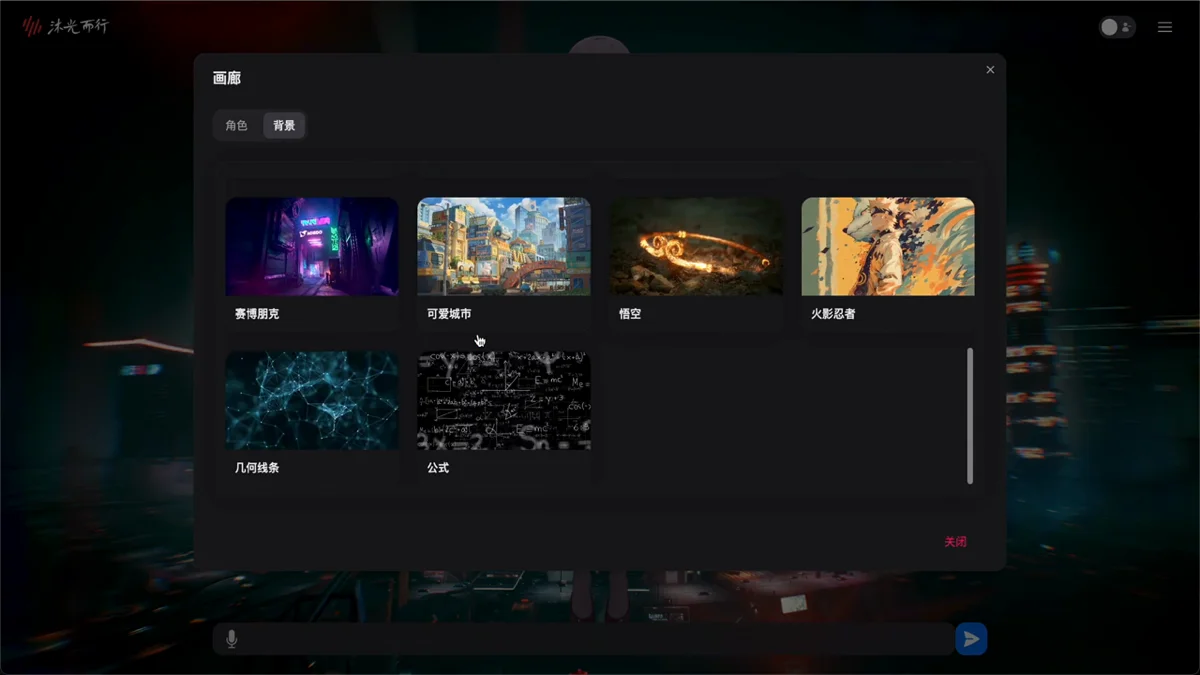Click the 赛博朋克 label text
Viewport: 1200px width, 675px height.
(257, 314)
